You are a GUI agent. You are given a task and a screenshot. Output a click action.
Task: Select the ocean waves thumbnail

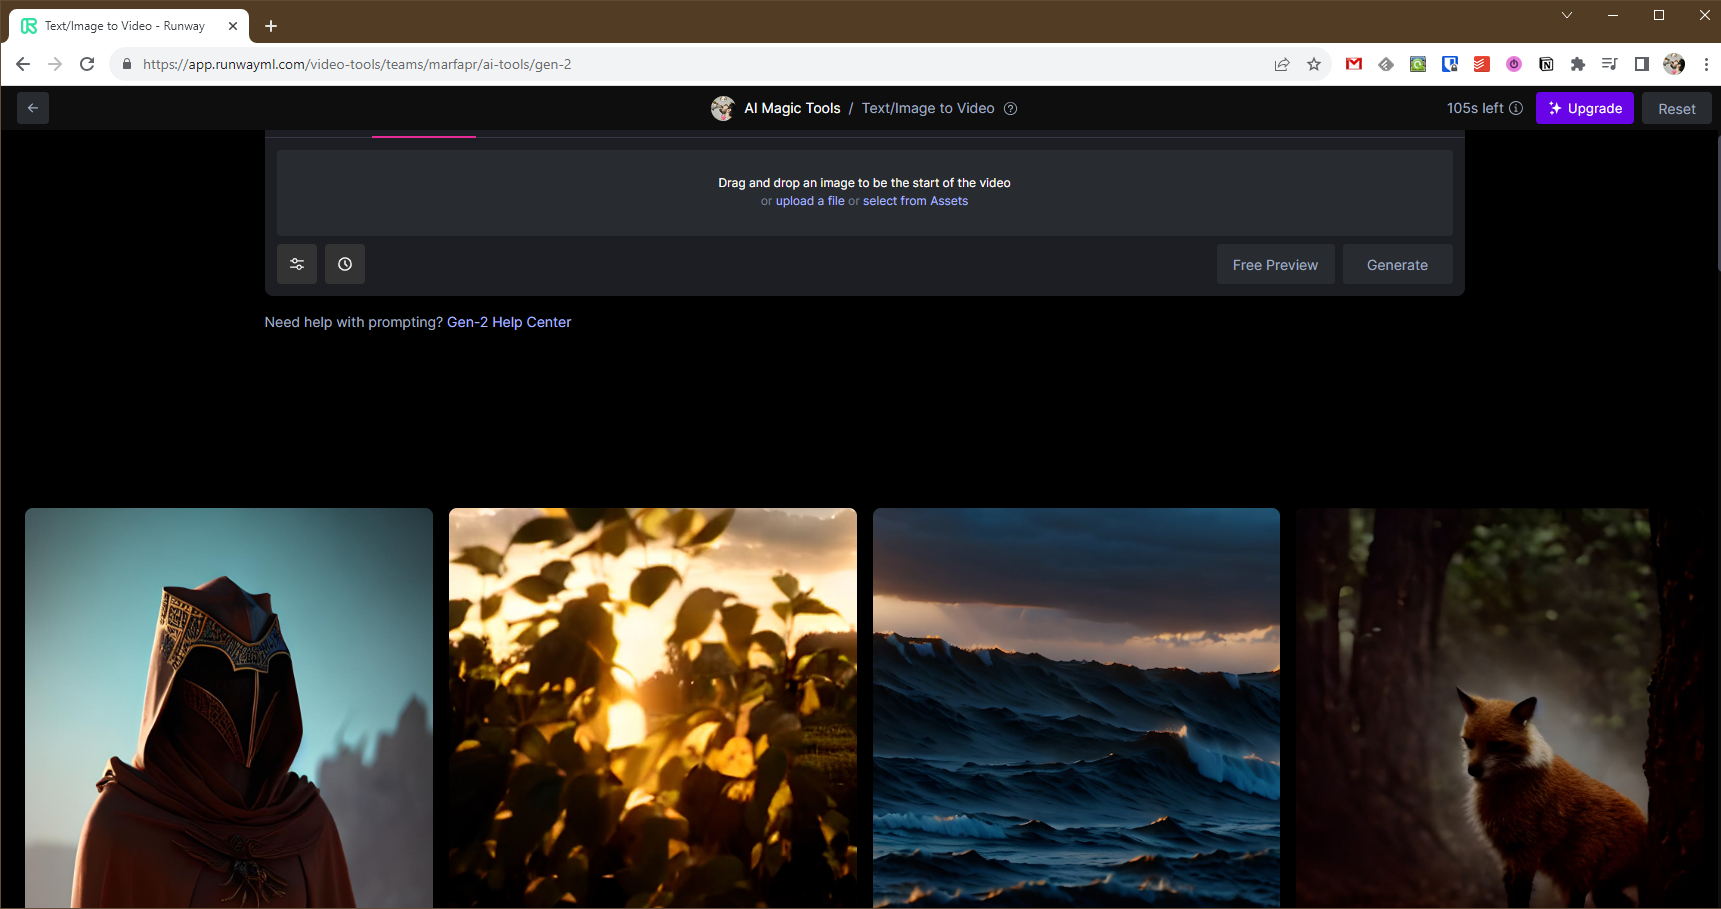point(1076,708)
